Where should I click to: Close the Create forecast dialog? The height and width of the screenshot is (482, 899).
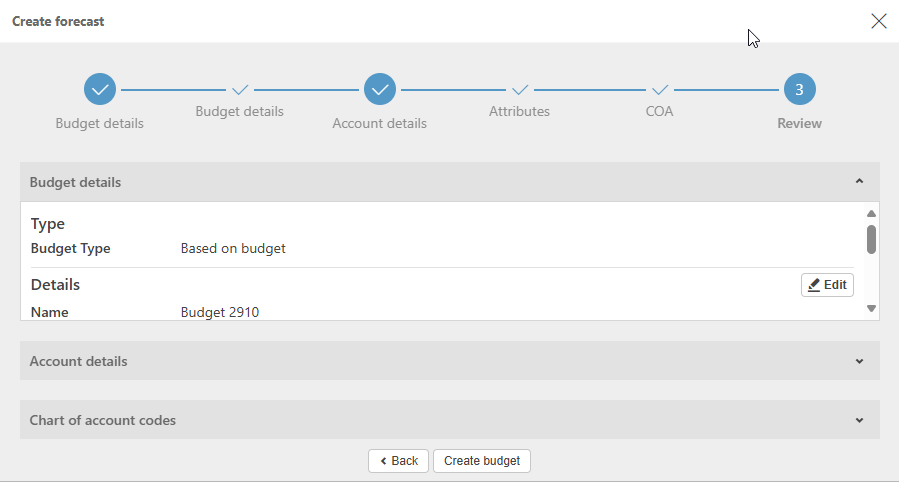[879, 21]
